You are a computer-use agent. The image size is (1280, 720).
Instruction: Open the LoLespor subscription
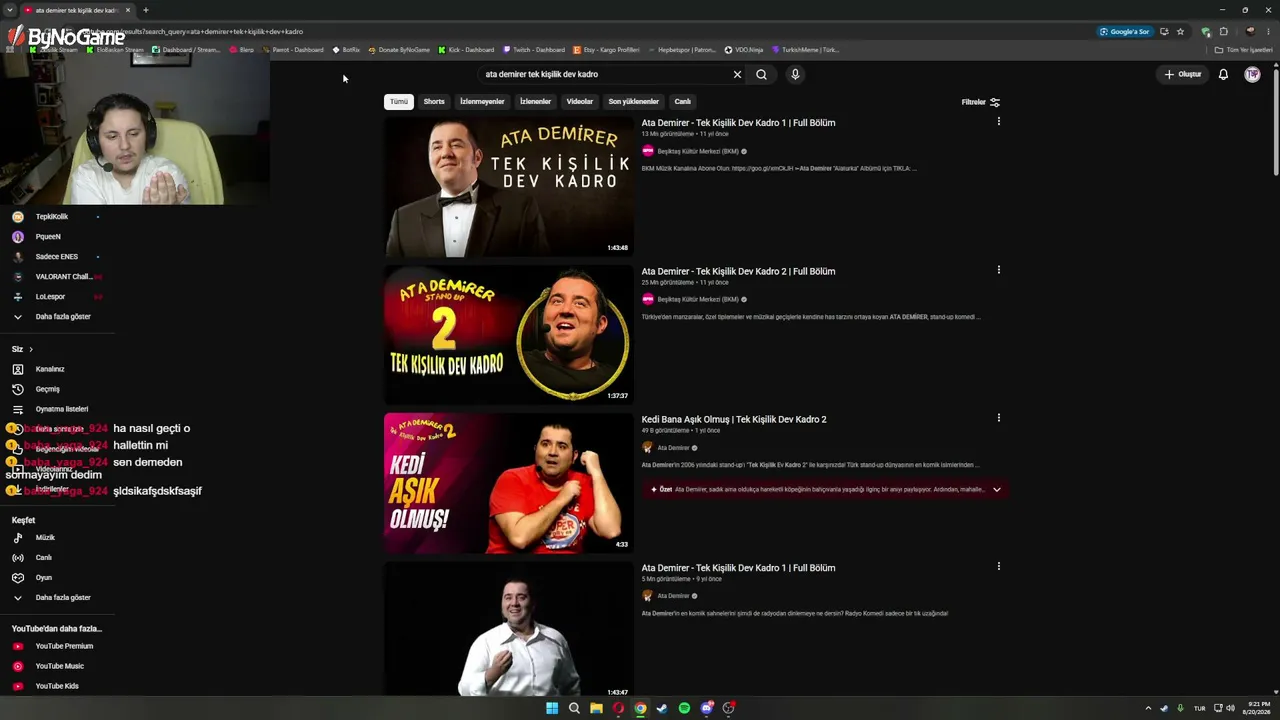click(x=50, y=297)
